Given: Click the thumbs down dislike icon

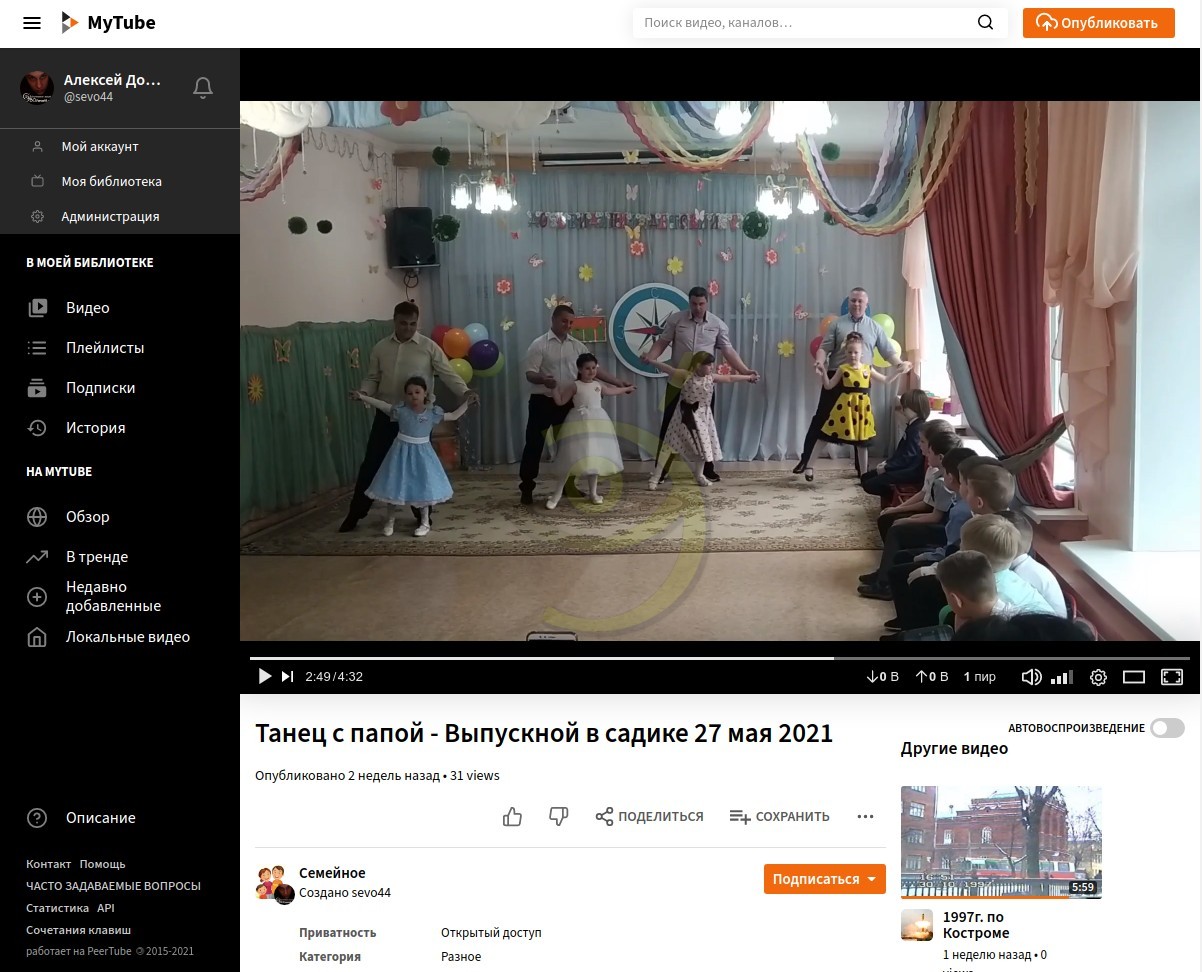Looking at the screenshot, I should tap(559, 817).
